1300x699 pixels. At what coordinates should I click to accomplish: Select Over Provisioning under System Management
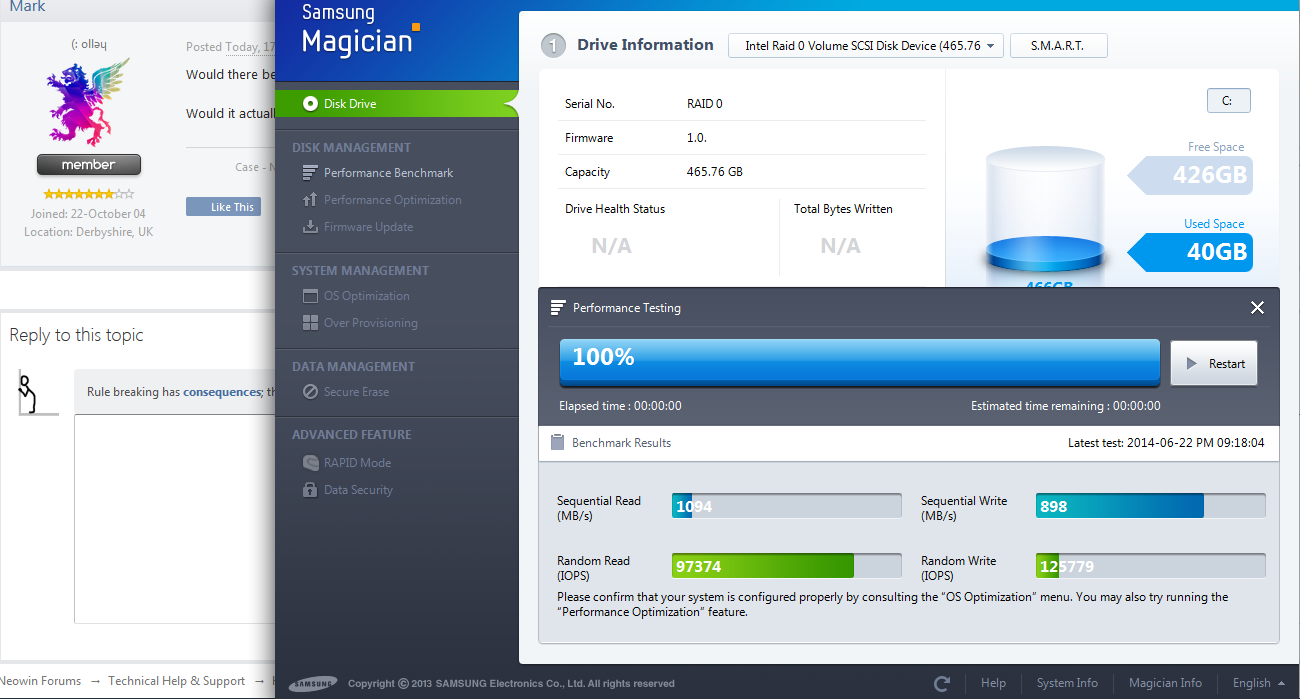370,323
